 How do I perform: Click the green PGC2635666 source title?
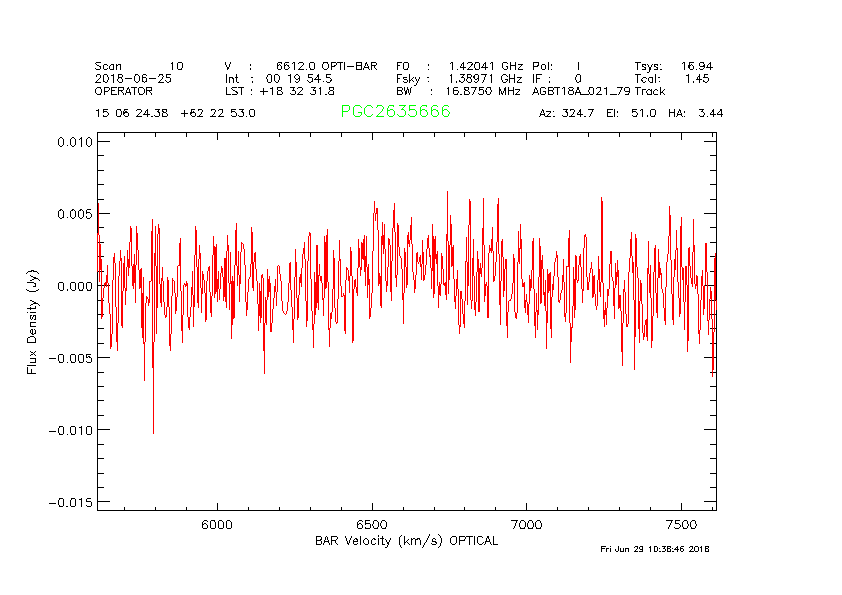(395, 112)
